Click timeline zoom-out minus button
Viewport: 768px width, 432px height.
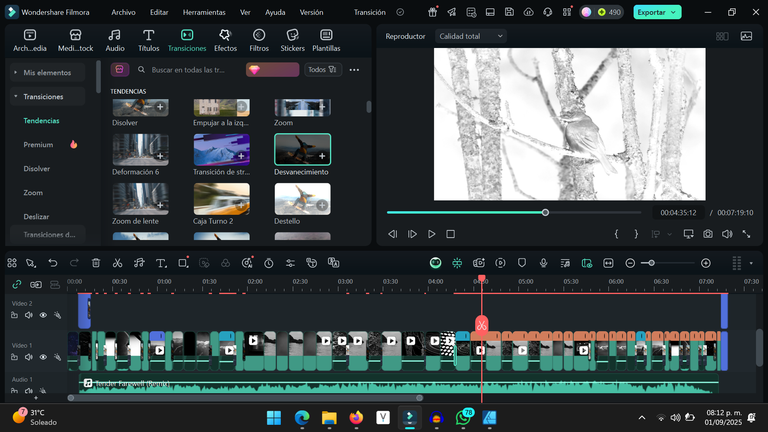point(630,263)
